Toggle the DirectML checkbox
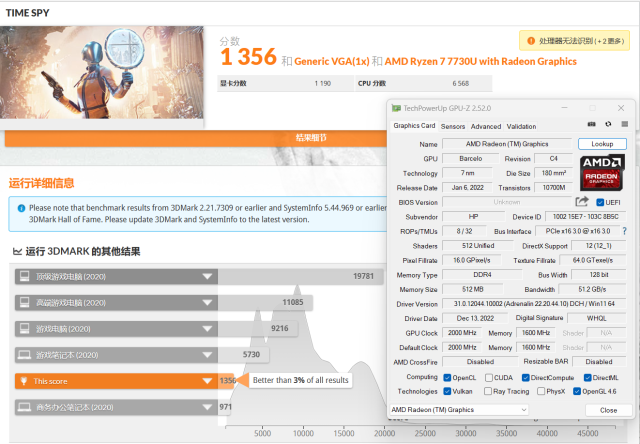The image size is (640, 444). coord(587,378)
